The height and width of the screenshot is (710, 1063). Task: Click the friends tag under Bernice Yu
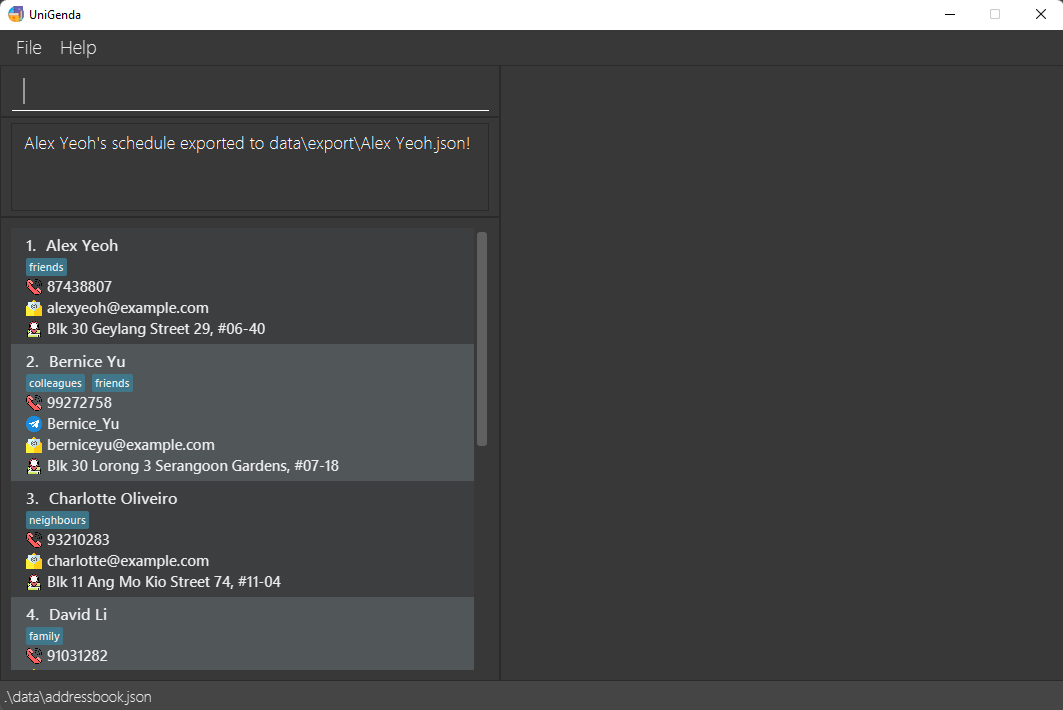[112, 383]
